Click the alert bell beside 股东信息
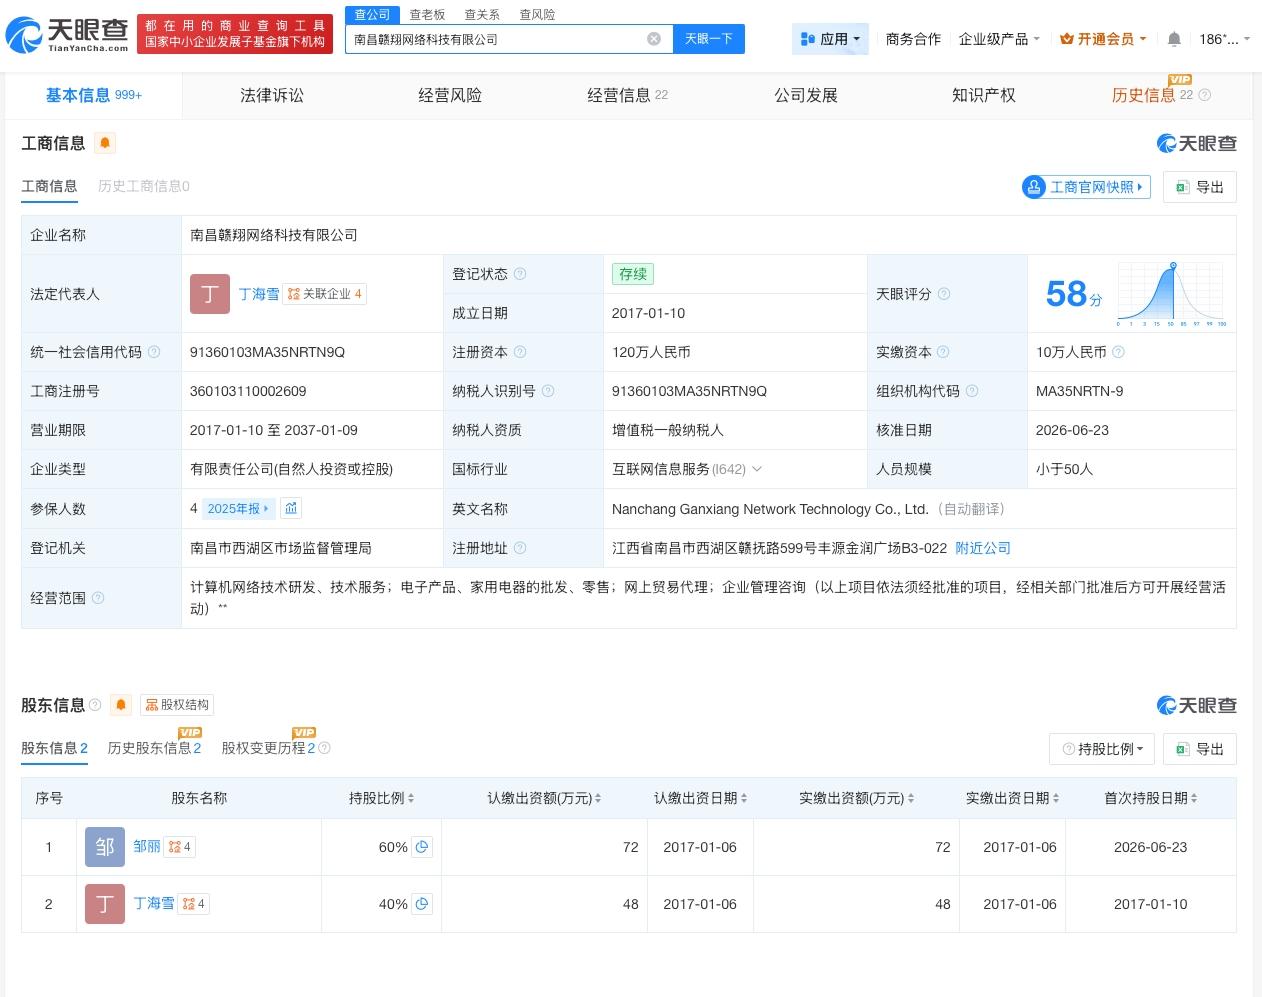The width and height of the screenshot is (1262, 997). click(x=121, y=705)
